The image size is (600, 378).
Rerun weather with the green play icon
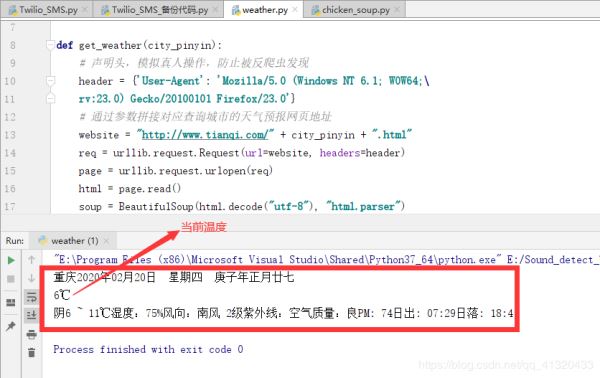tap(11, 261)
